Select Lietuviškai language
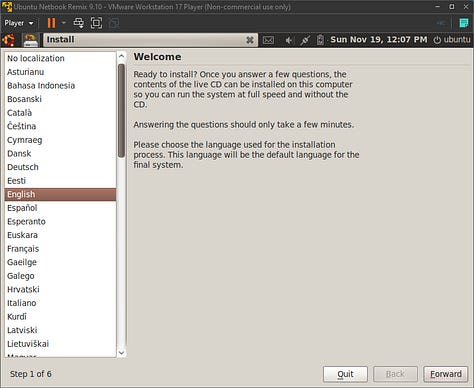 click(60, 344)
